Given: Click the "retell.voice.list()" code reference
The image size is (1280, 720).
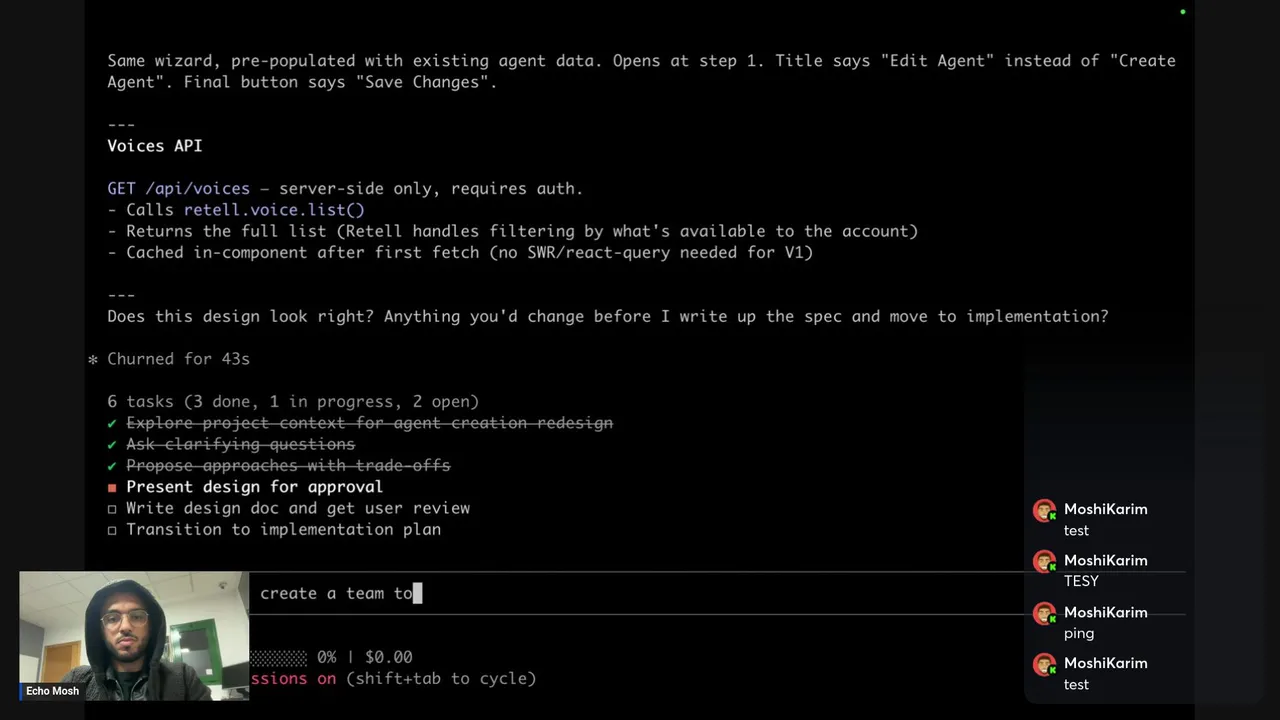Looking at the screenshot, I should [274, 210].
